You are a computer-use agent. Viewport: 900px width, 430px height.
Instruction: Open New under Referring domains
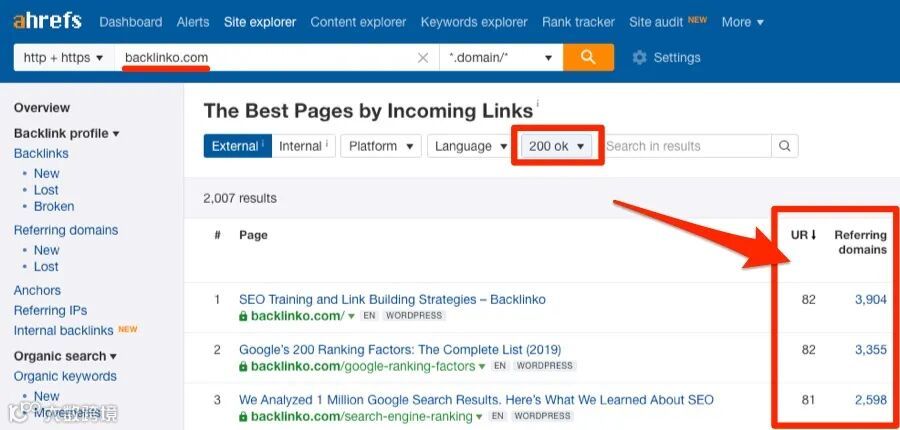click(46, 250)
